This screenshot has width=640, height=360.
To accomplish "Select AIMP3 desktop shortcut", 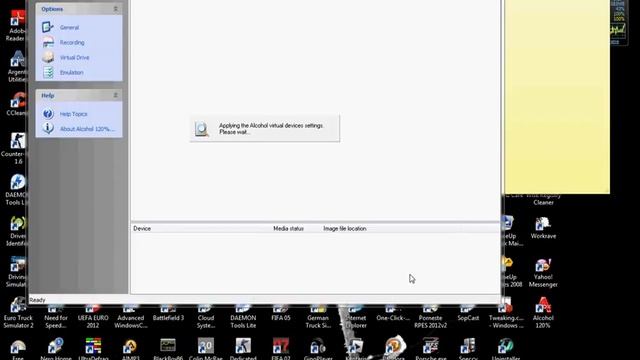I will coord(131,349).
